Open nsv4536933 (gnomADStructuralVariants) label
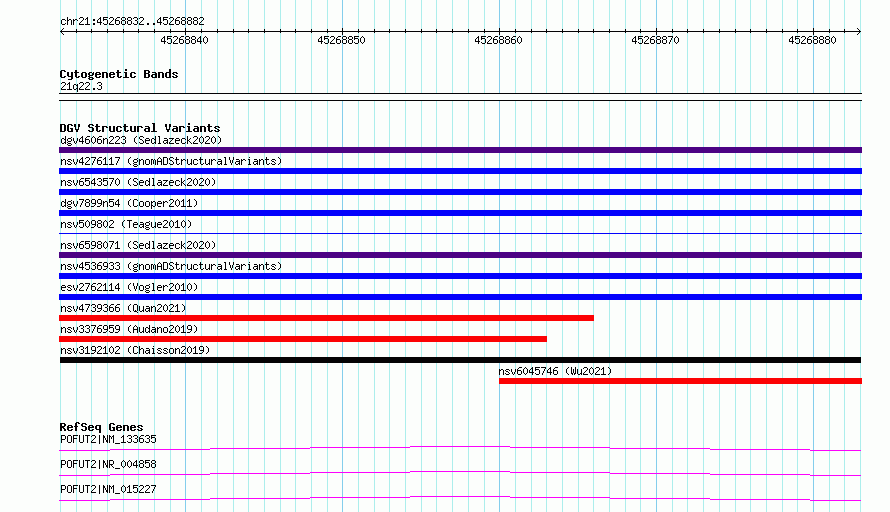 click(171, 266)
